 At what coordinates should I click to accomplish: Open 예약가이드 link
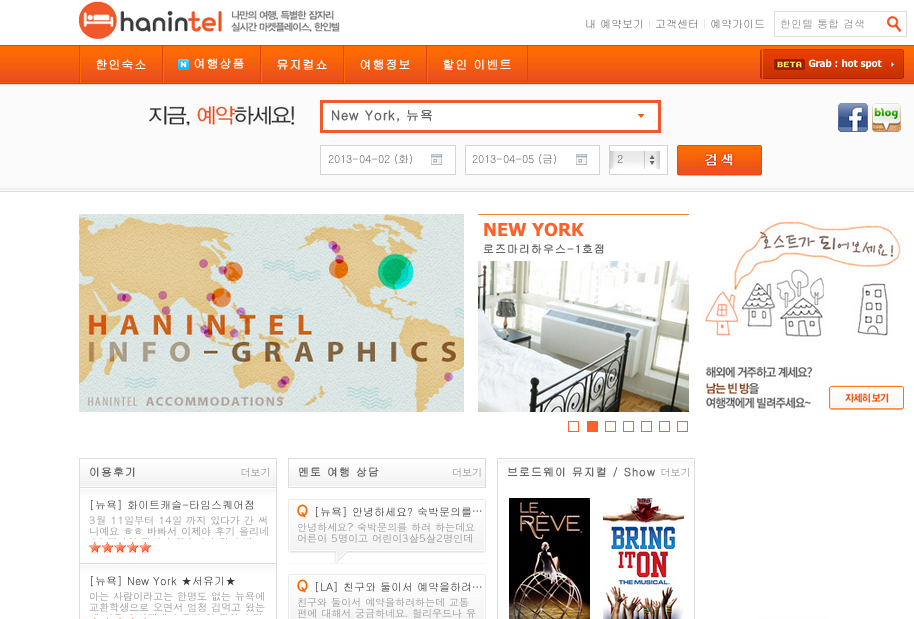click(x=737, y=24)
